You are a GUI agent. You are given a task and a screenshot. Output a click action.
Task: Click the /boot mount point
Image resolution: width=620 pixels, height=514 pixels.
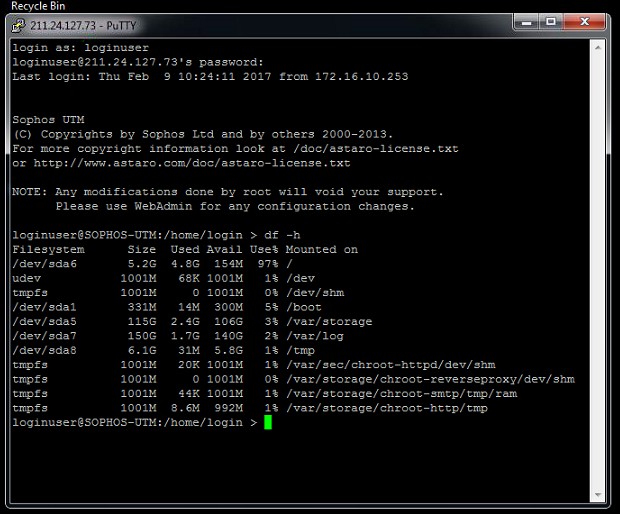click(x=304, y=307)
